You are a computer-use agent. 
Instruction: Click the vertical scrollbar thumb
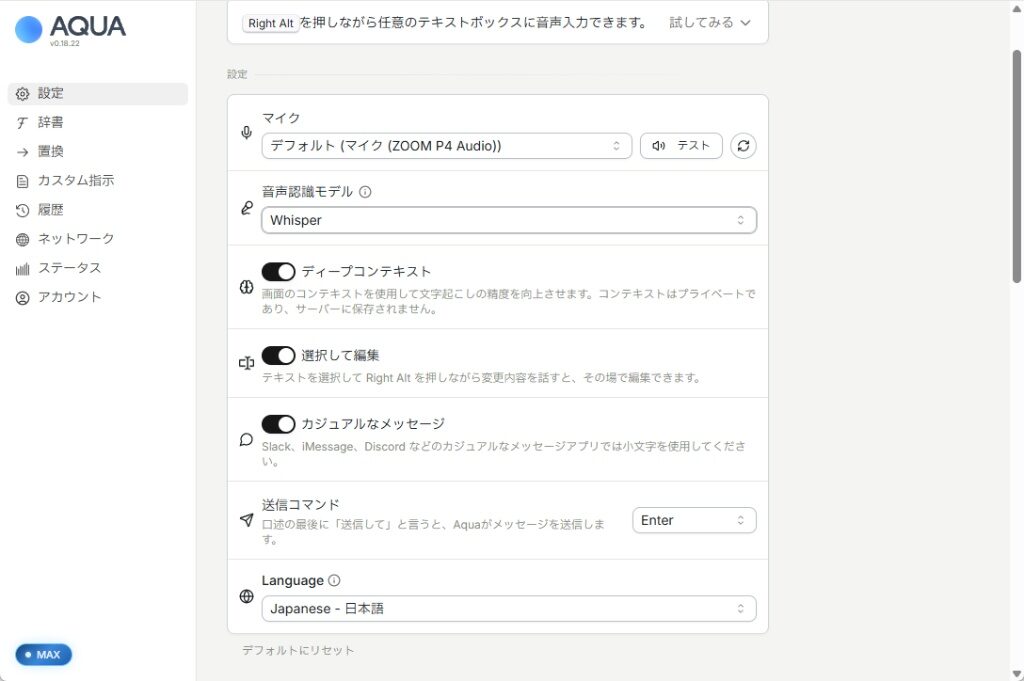point(1017,166)
